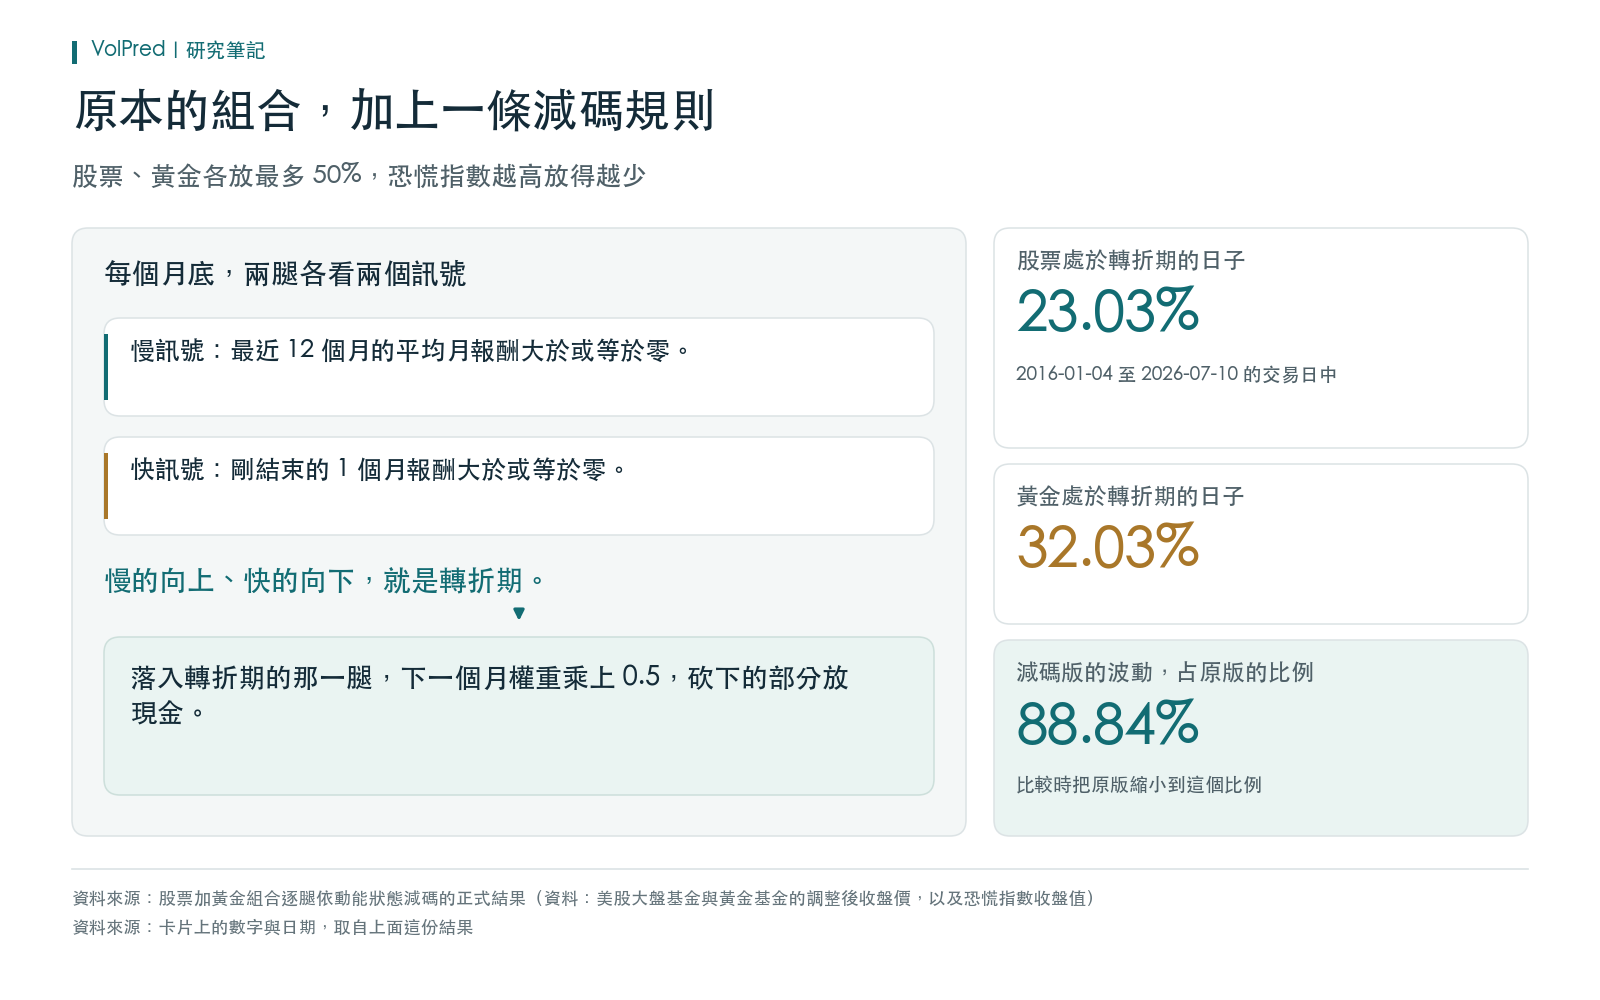Click the date range 2016-01-04 至 2026-07-10 的交易日中

pos(1176,374)
